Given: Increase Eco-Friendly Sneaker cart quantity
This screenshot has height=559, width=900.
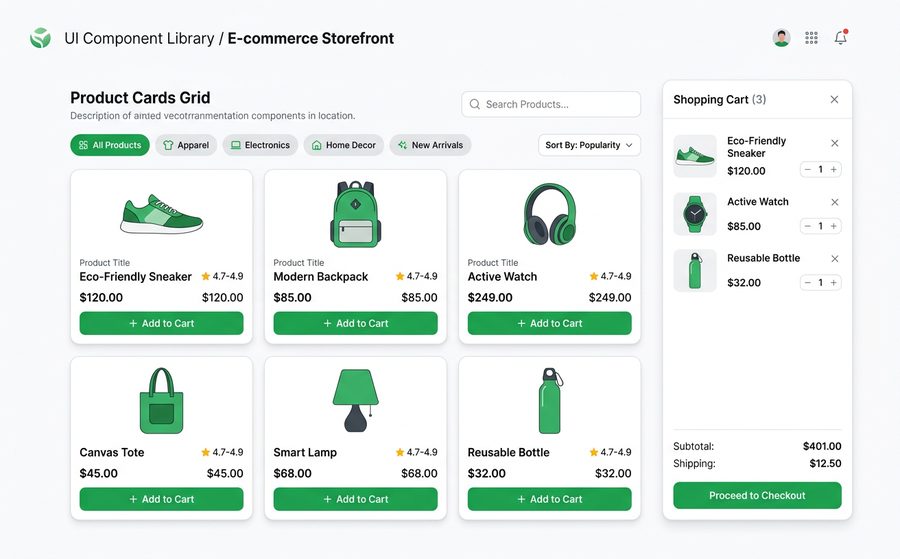Looking at the screenshot, I should point(833,169).
